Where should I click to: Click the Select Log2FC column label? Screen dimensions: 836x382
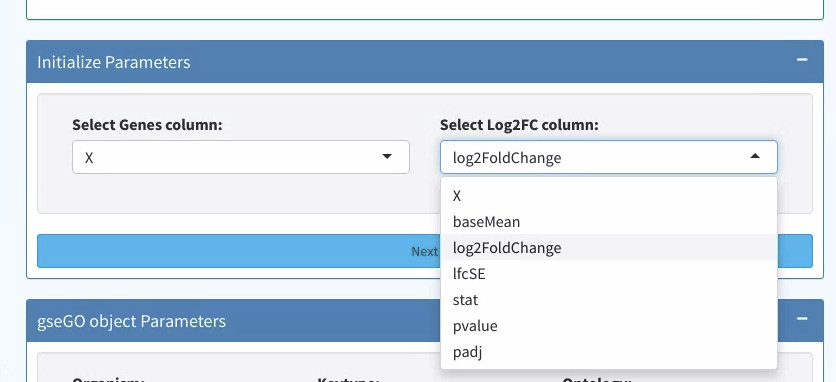click(519, 125)
